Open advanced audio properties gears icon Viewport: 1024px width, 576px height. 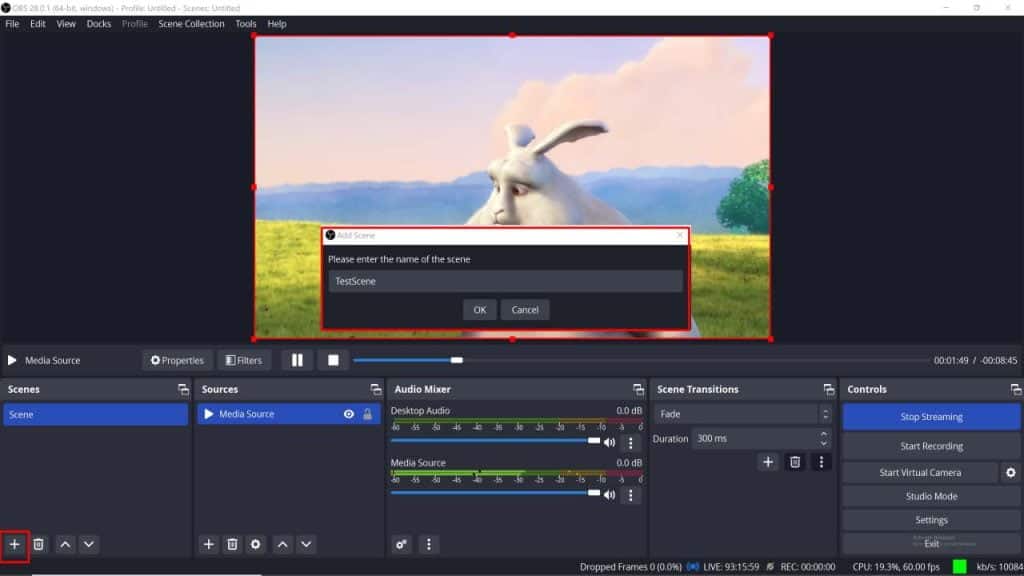coord(402,544)
